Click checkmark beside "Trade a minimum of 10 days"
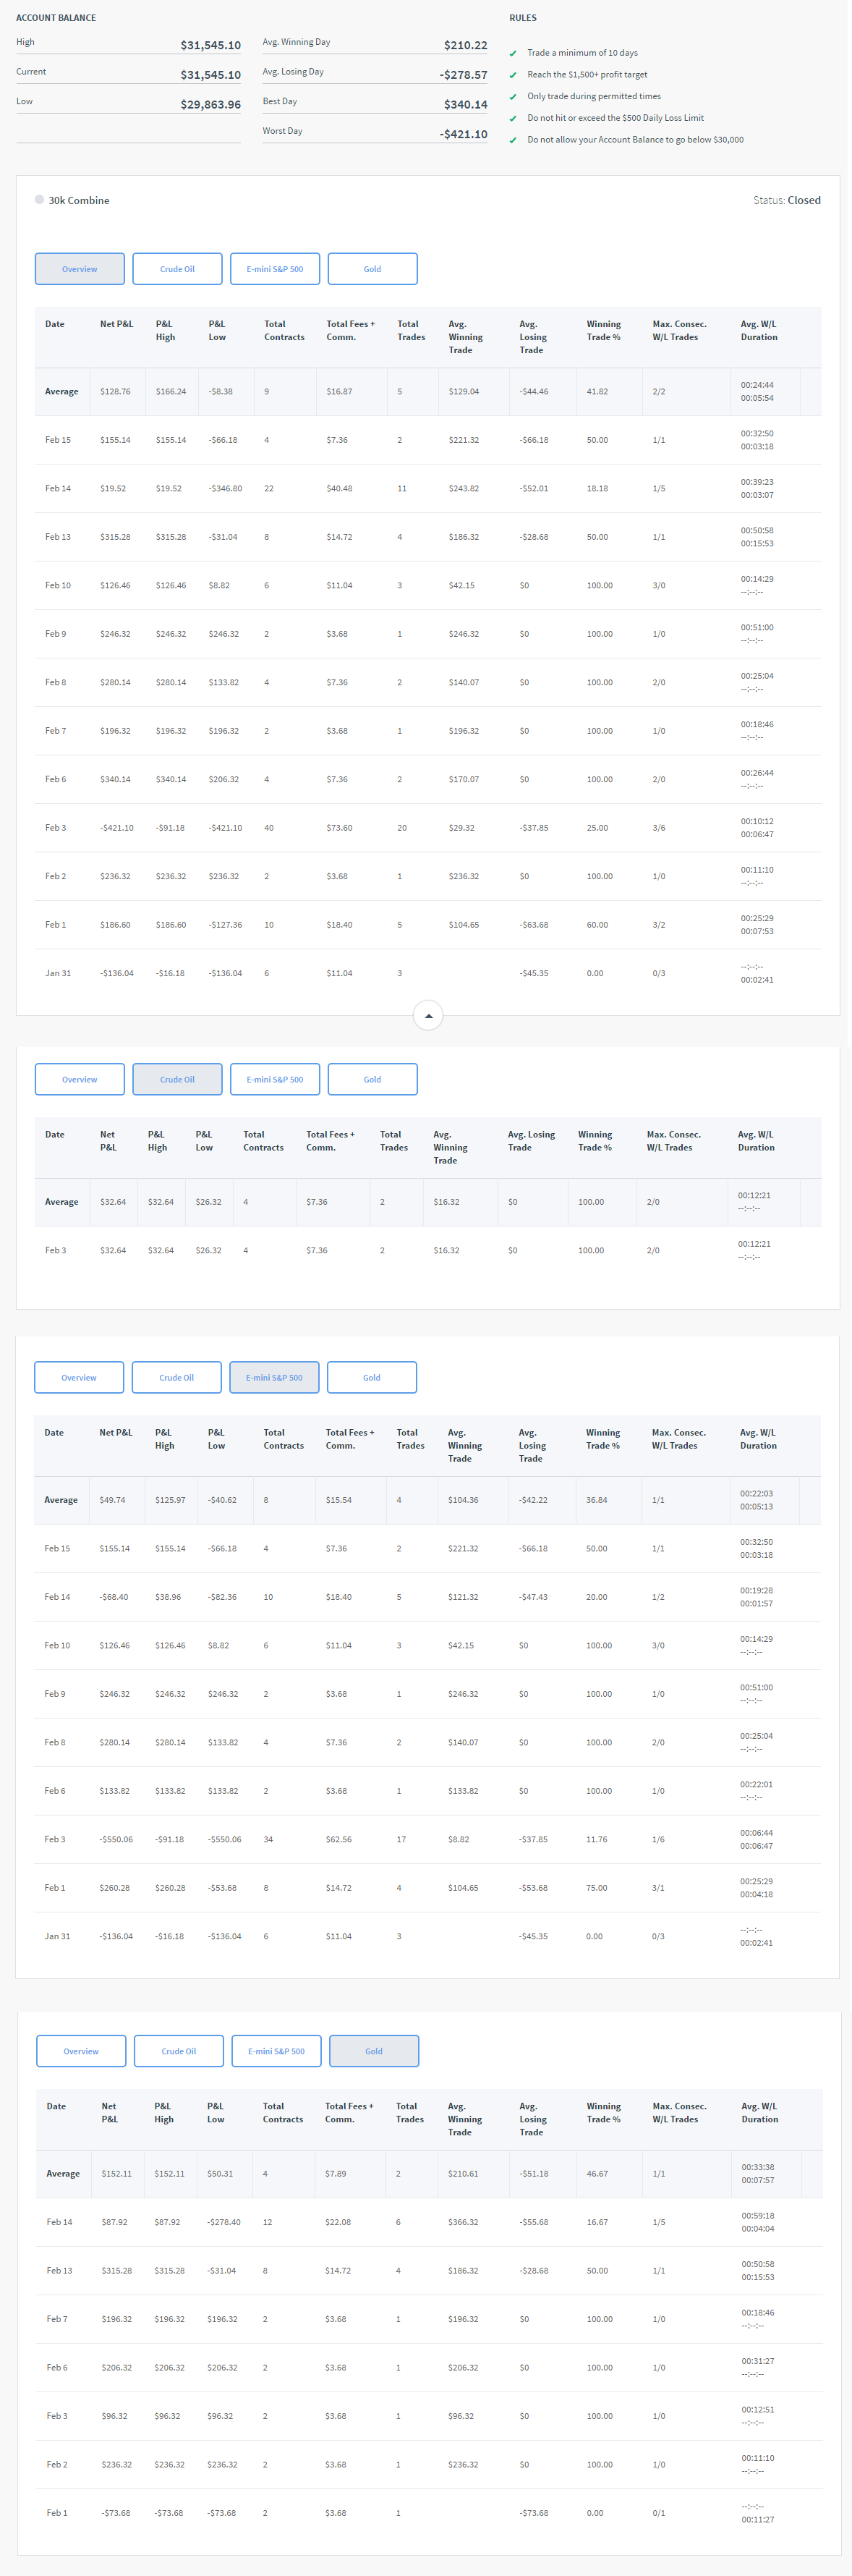This screenshot has height=2576, width=852. pos(513,54)
